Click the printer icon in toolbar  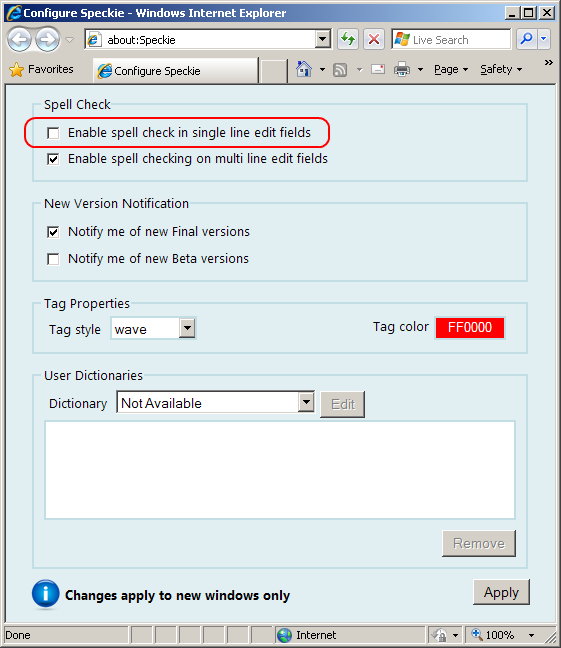click(x=402, y=69)
